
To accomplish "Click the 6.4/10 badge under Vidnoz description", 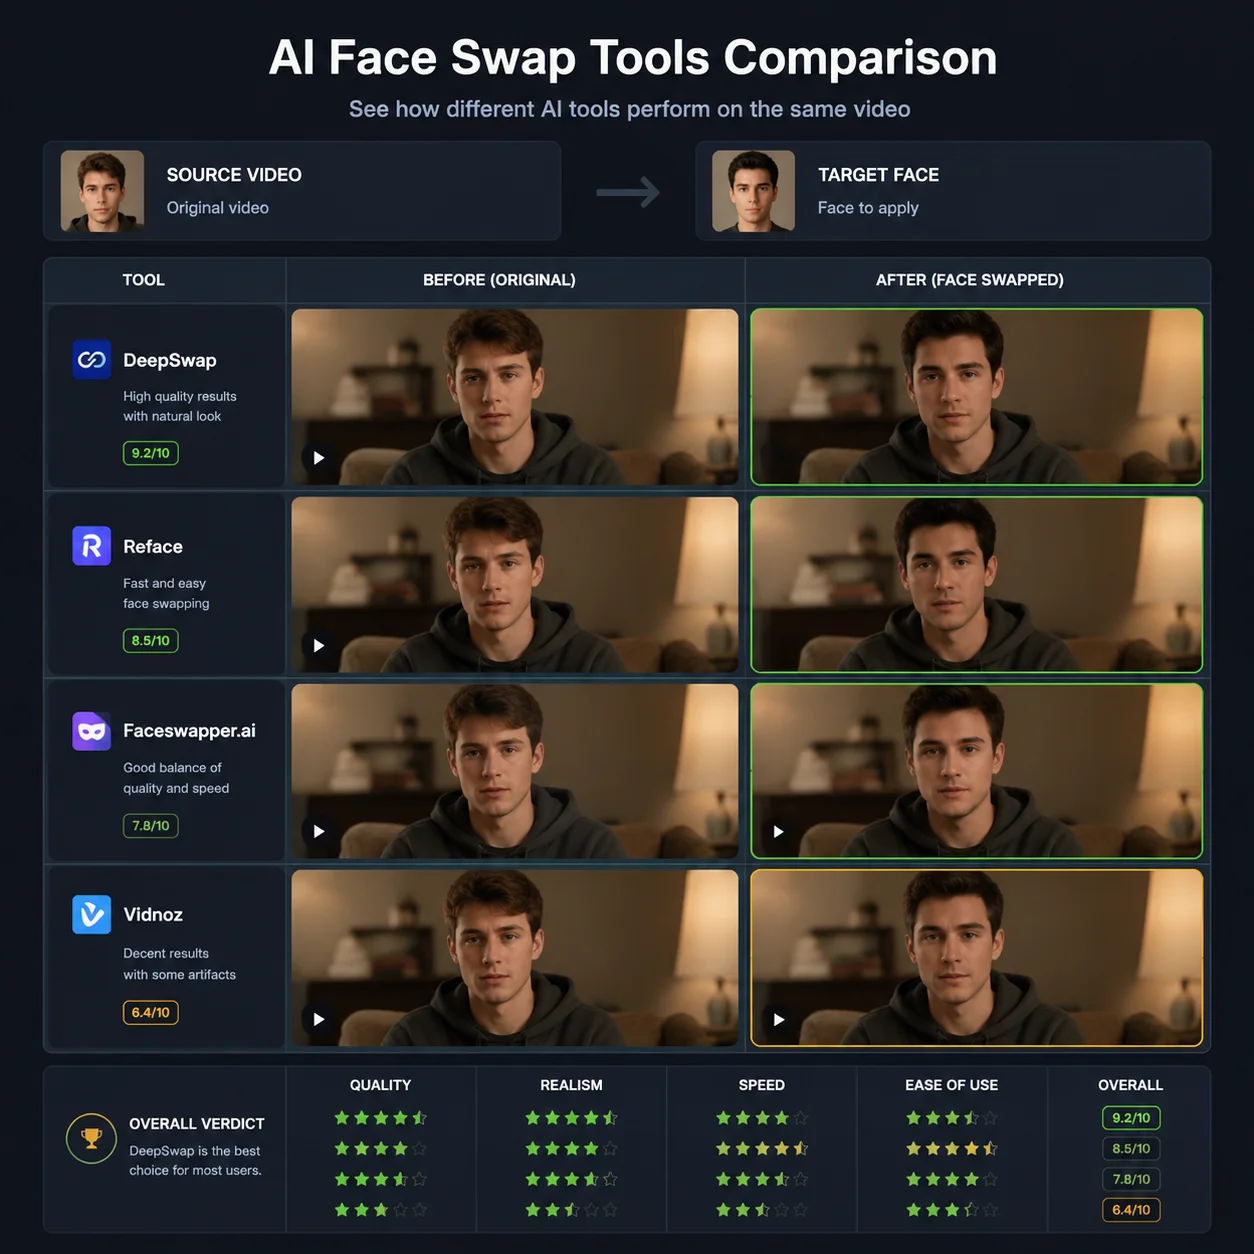I will point(151,1013).
